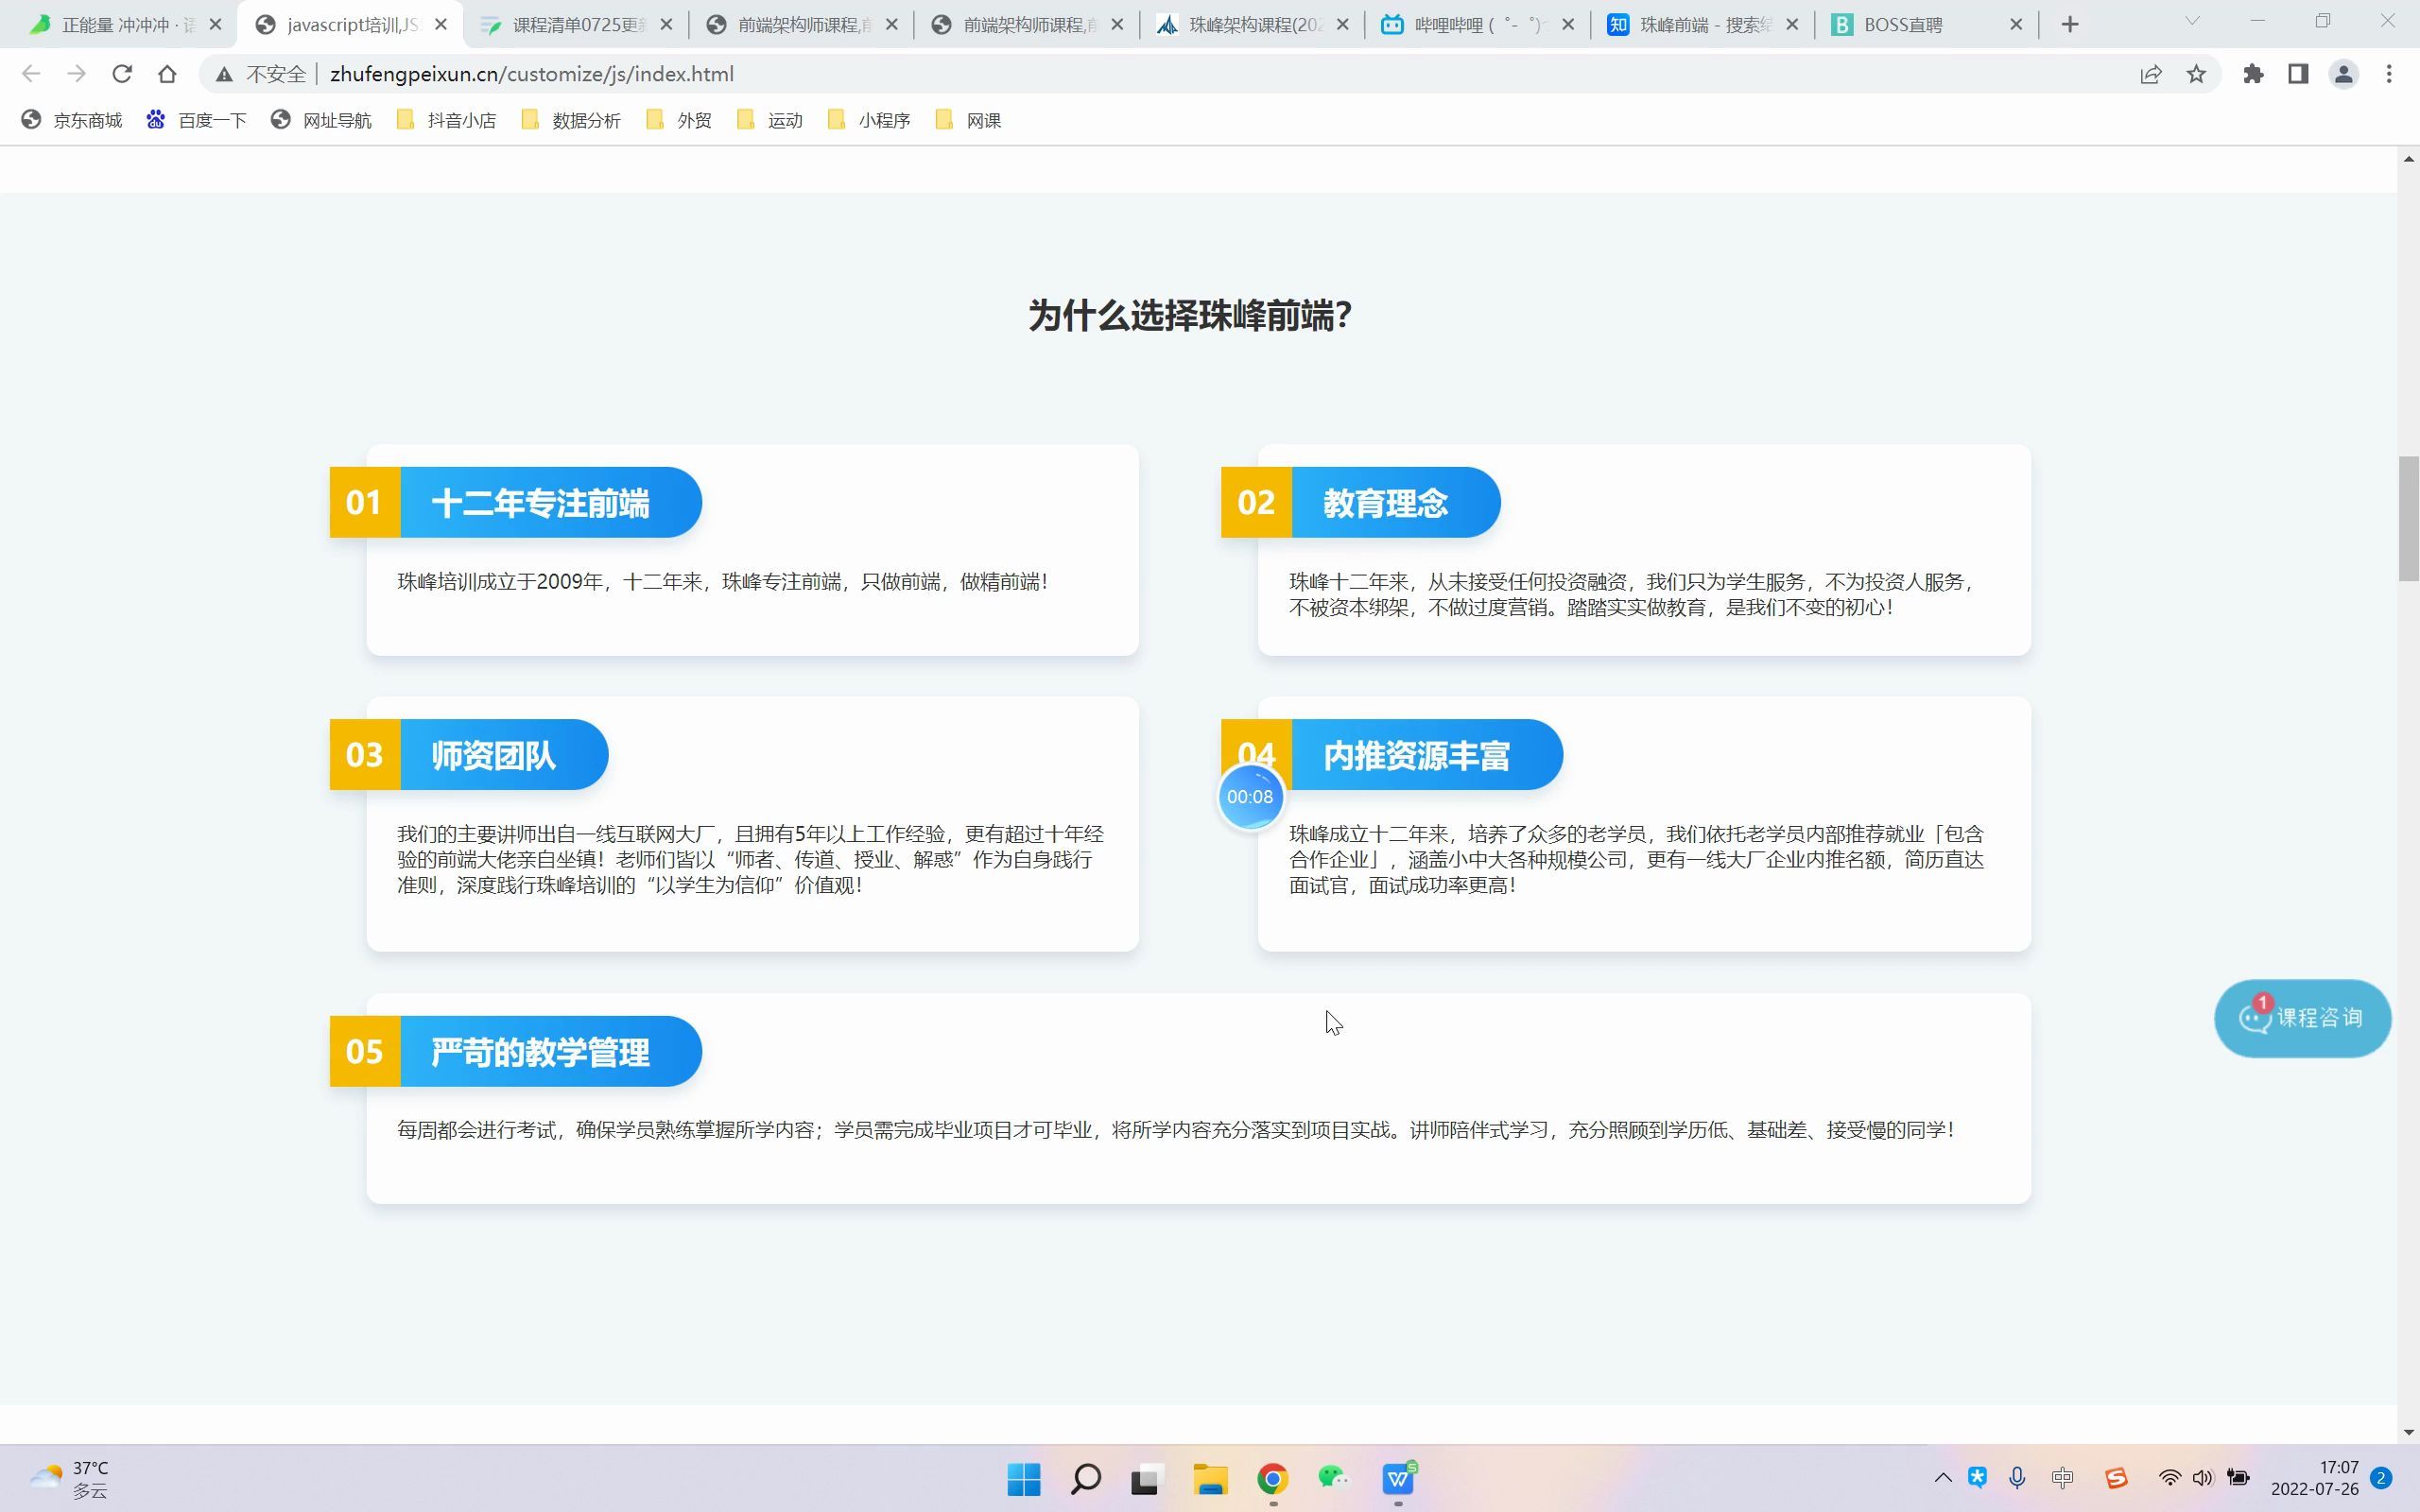Click the back navigation arrow
Image resolution: width=2420 pixels, height=1512 pixels.
coord(31,74)
